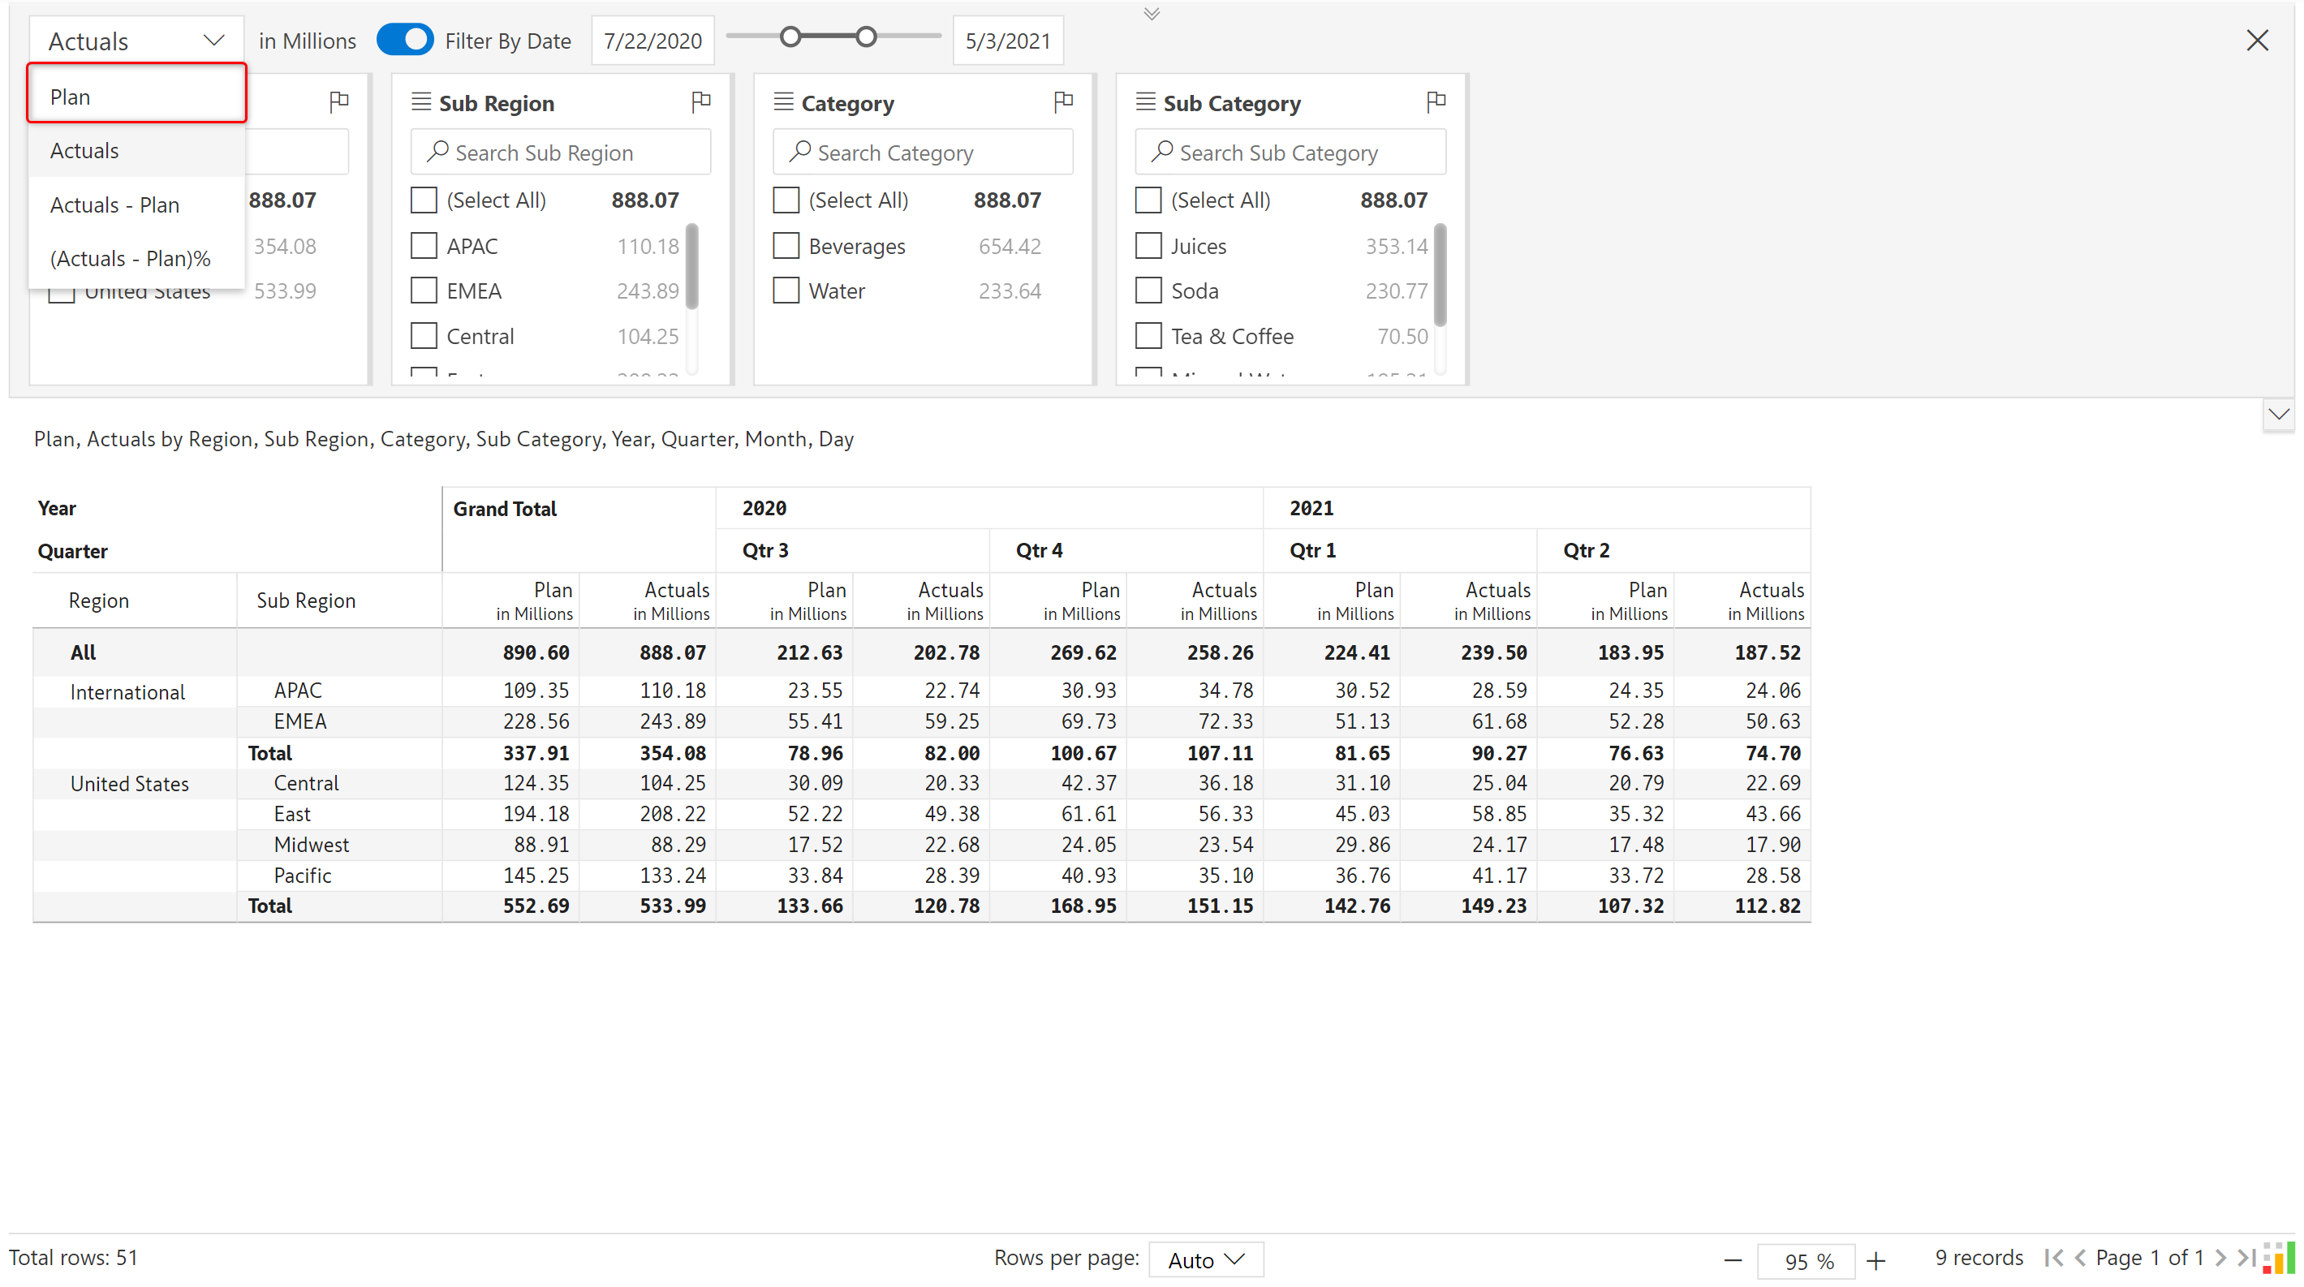Check the Beverages category checkbox

tap(786, 246)
